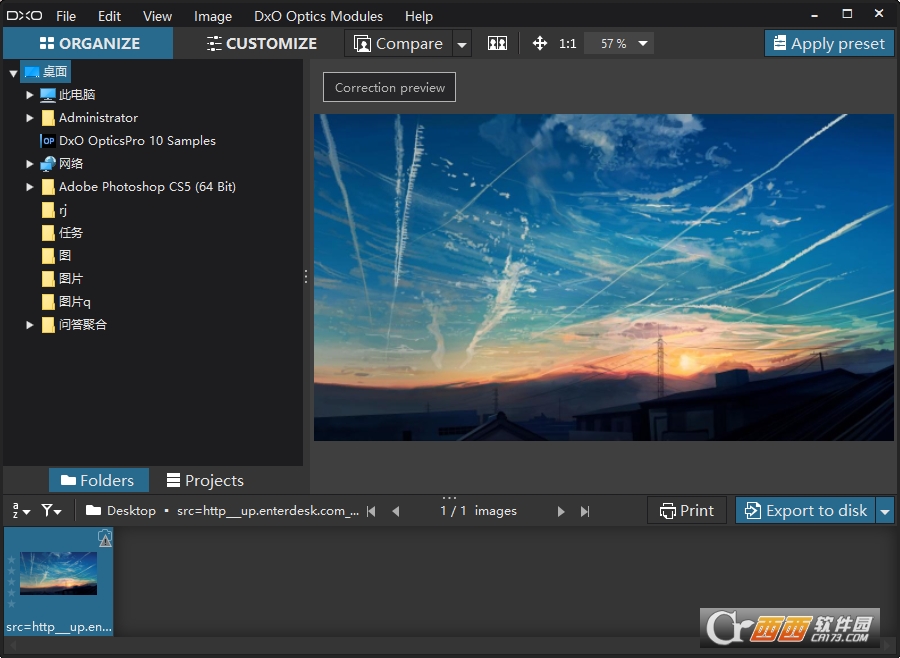Open the Compare options dropdown arrow

coord(462,44)
